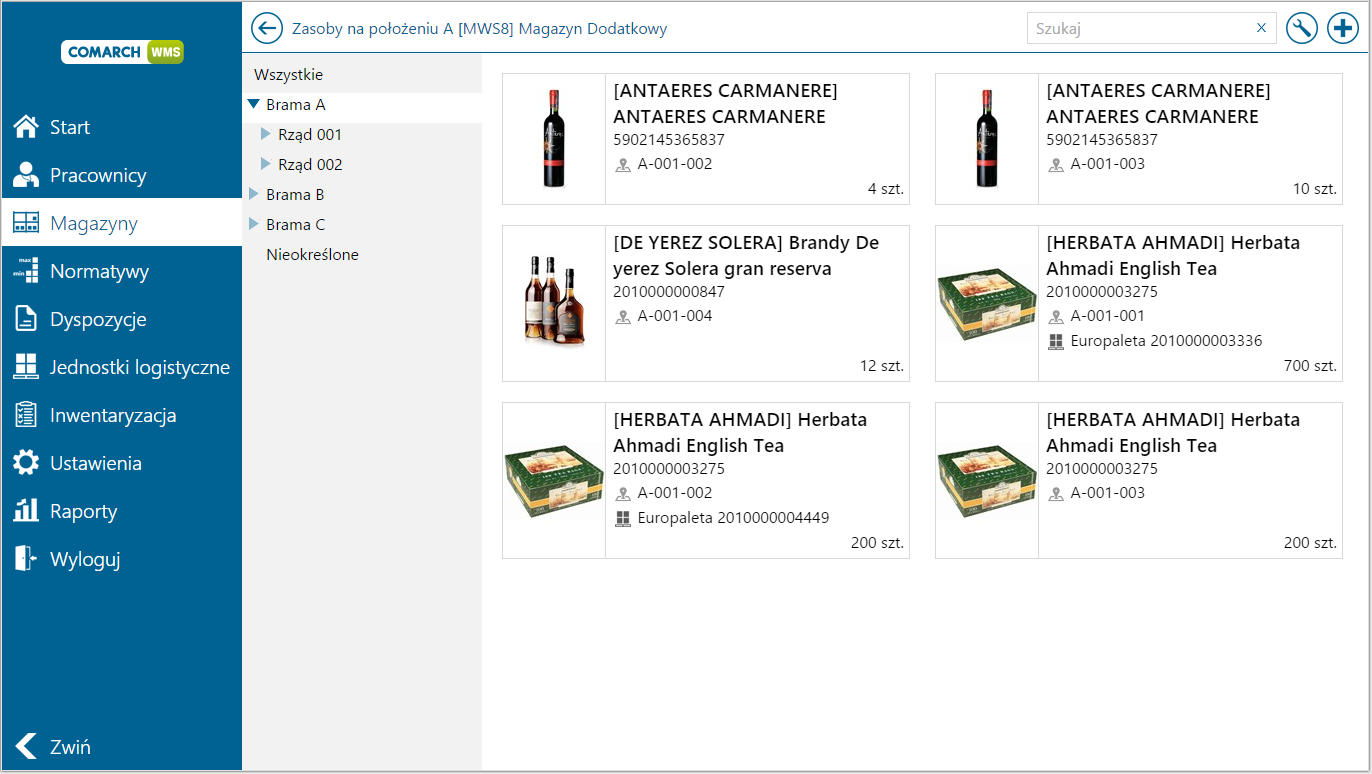This screenshot has width=1372, height=774.
Task: Click wine bottle thumbnail for A-001-003
Action: coord(987,139)
